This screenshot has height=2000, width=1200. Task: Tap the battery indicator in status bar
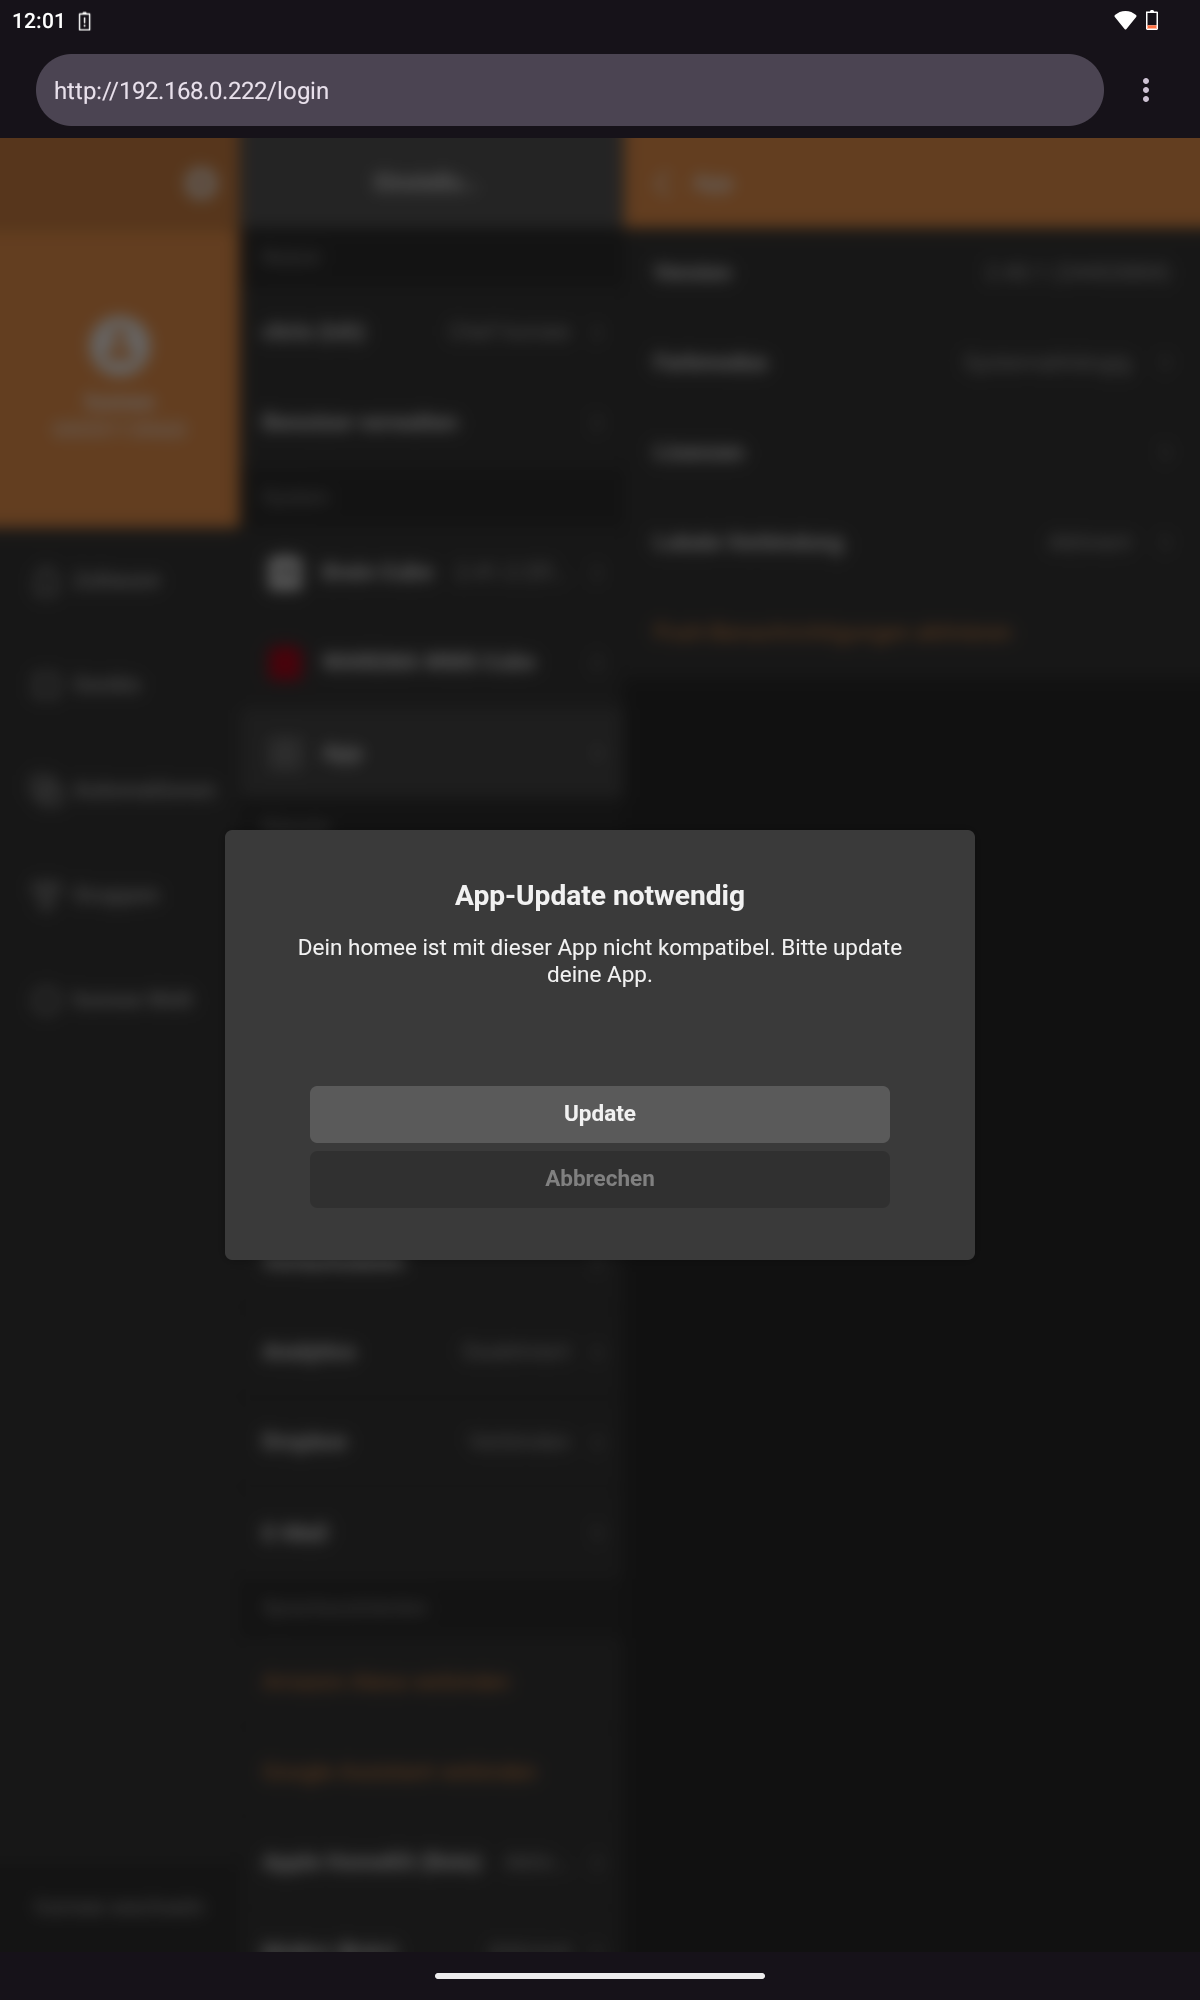pyautogui.click(x=1152, y=21)
